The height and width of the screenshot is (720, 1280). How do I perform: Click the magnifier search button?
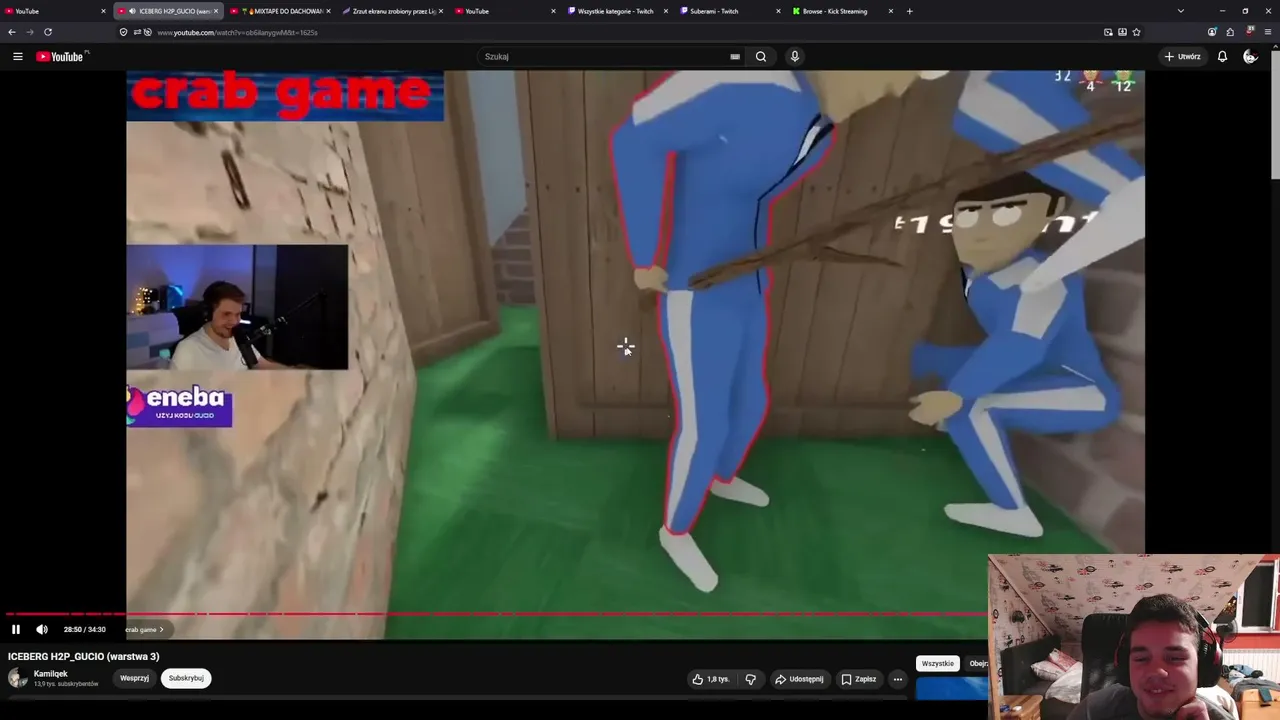[761, 57]
